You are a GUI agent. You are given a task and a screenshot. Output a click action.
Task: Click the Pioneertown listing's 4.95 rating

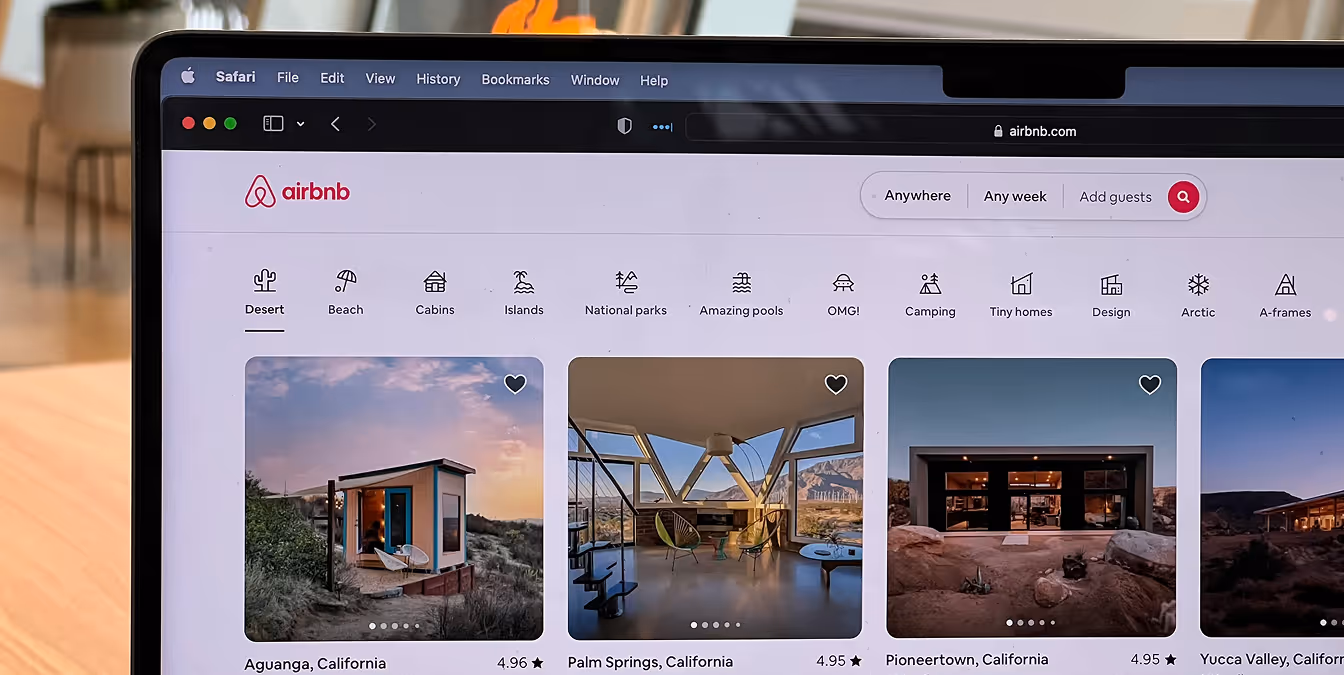click(1153, 659)
